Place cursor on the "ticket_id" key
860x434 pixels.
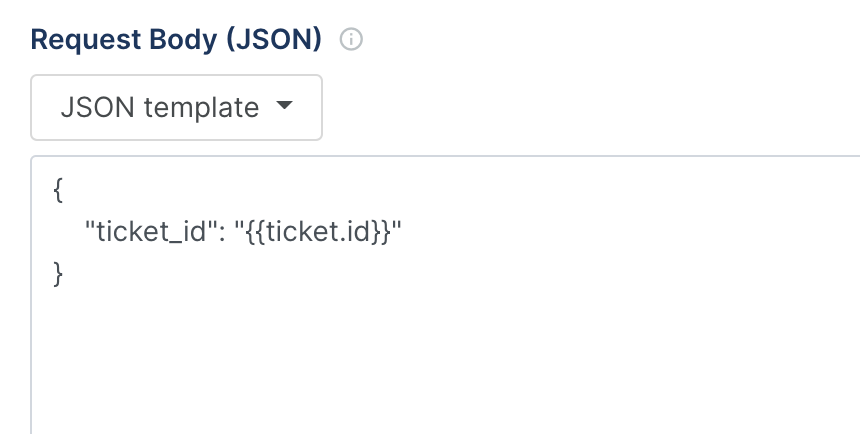pos(146,232)
